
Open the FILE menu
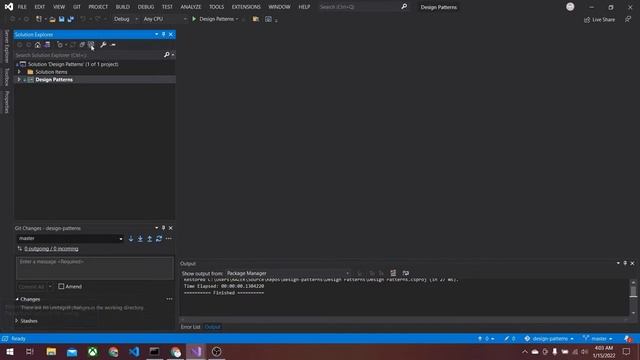[22, 7]
